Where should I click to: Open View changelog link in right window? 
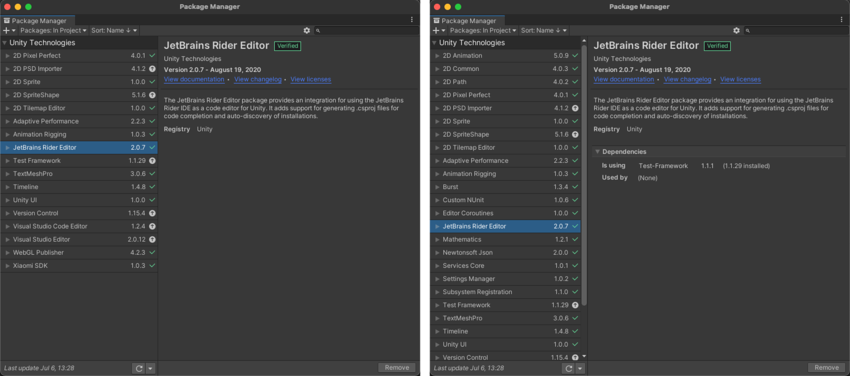687,80
